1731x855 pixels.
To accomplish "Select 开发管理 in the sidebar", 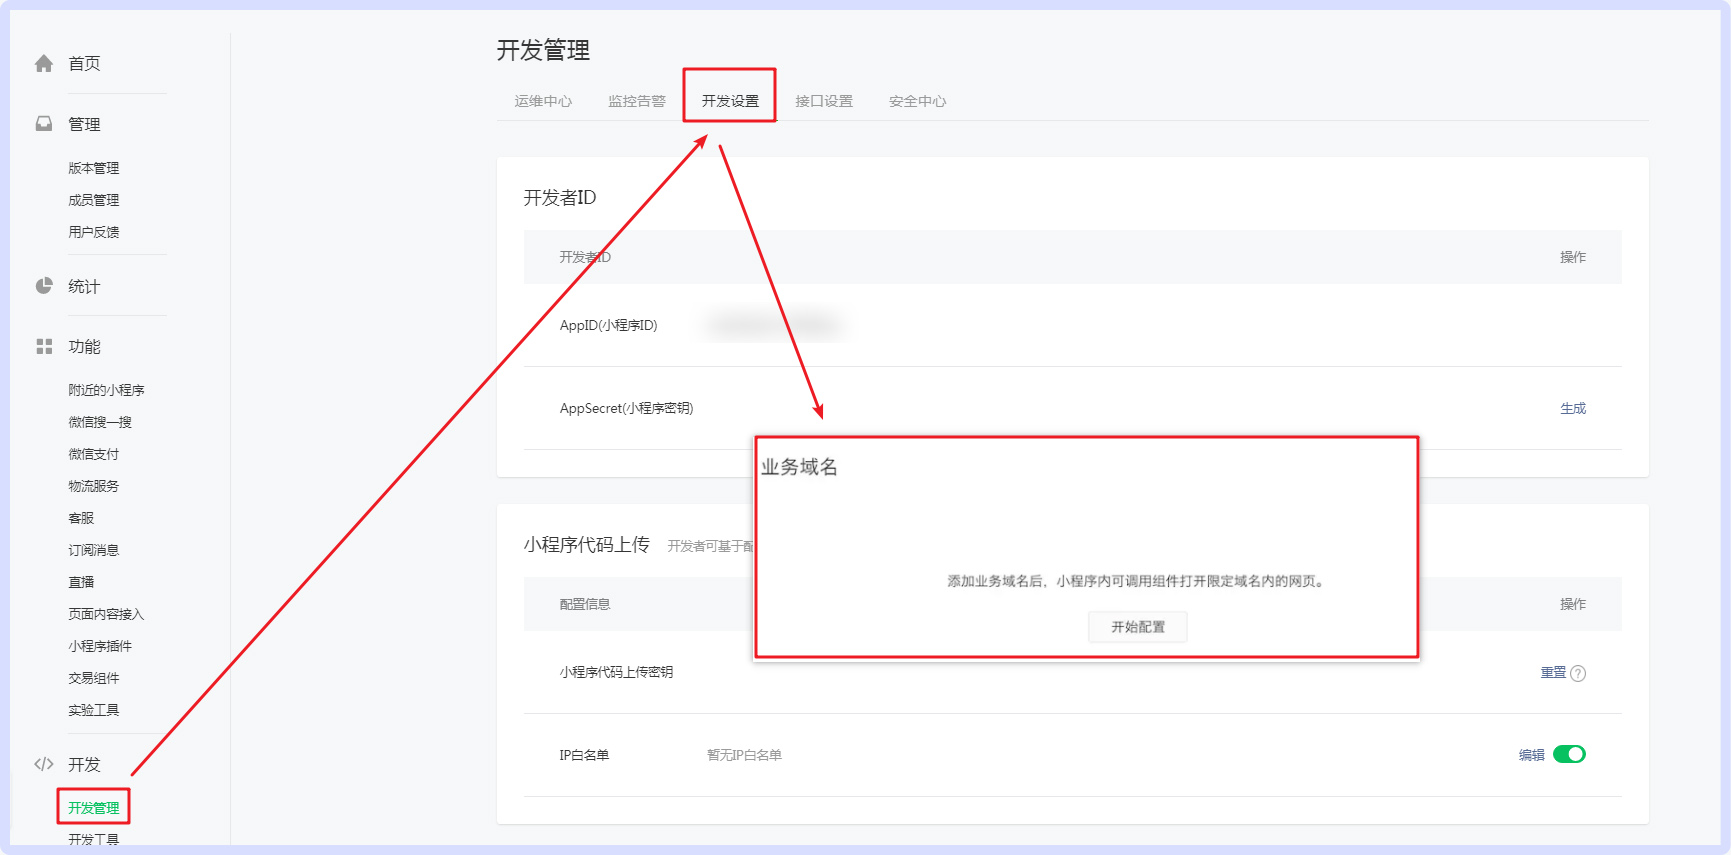I will tap(93, 808).
